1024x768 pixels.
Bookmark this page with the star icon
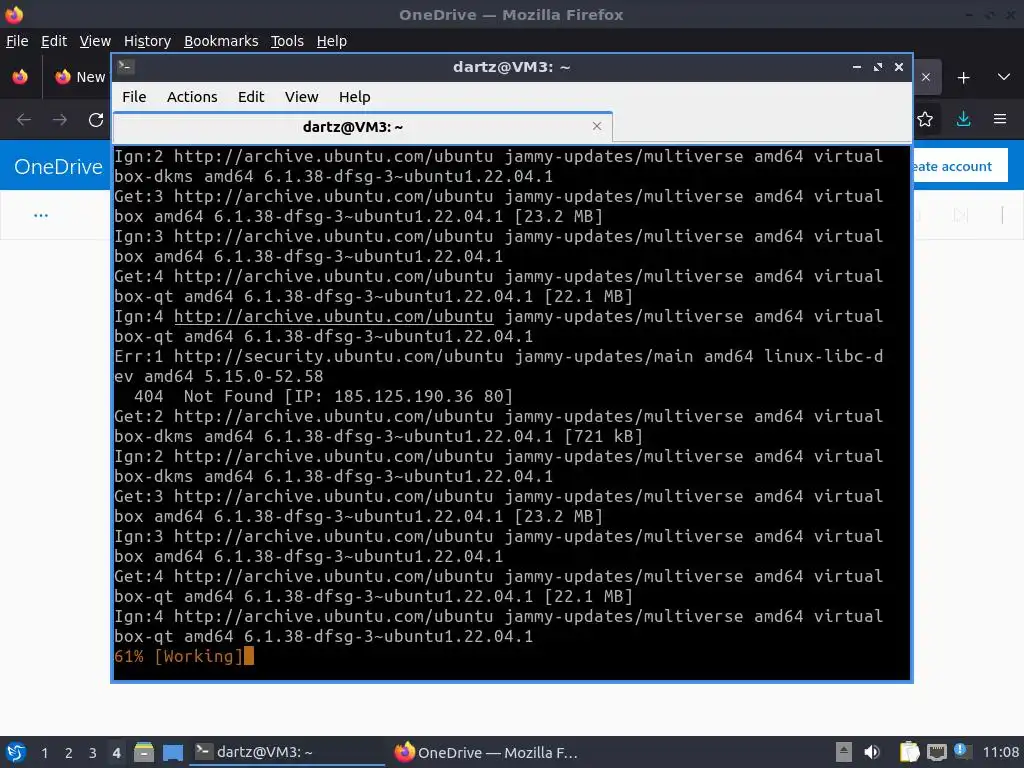pos(925,119)
